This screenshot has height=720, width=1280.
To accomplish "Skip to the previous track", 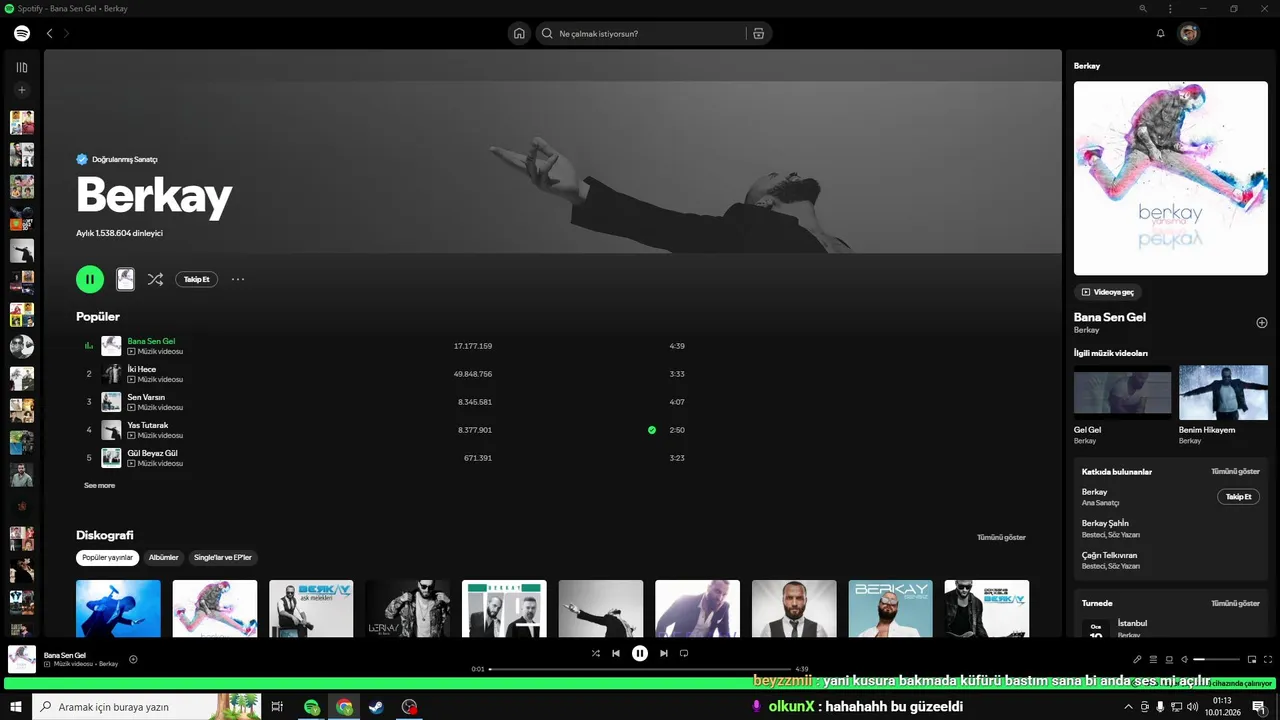I will coord(616,653).
